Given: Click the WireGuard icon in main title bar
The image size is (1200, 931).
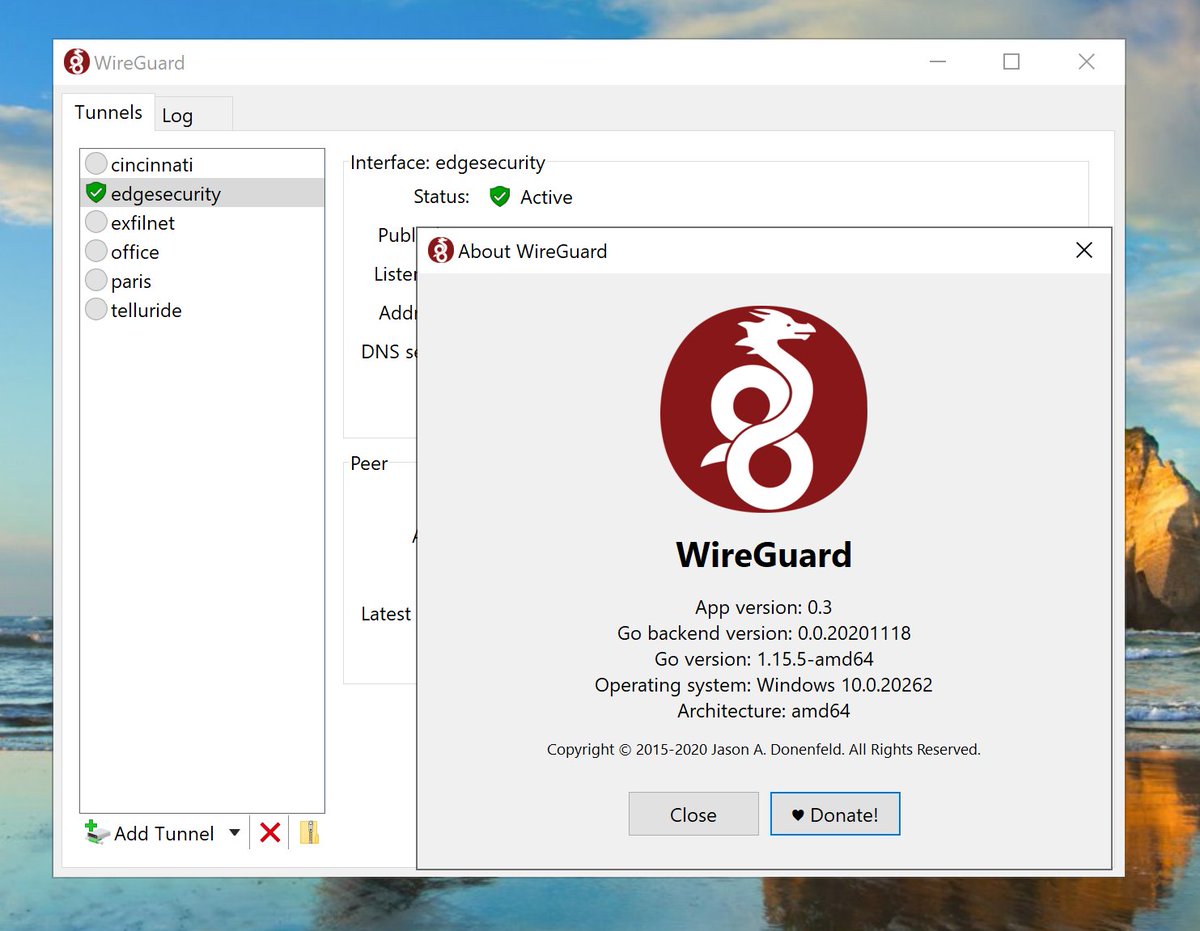Looking at the screenshot, I should coord(77,62).
